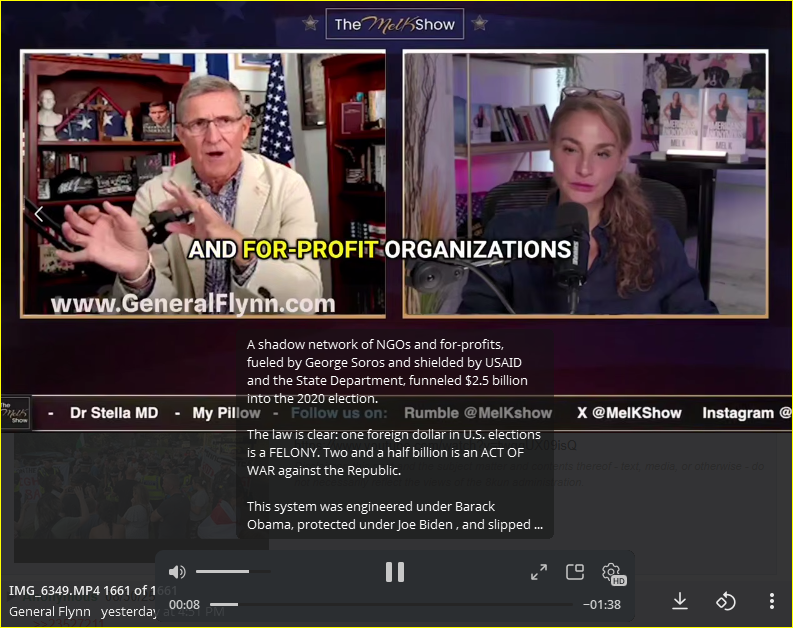Screen dimensions: 793x628
Task: Click the caption paragraph about Barack Obama
Action: [x=394, y=515]
